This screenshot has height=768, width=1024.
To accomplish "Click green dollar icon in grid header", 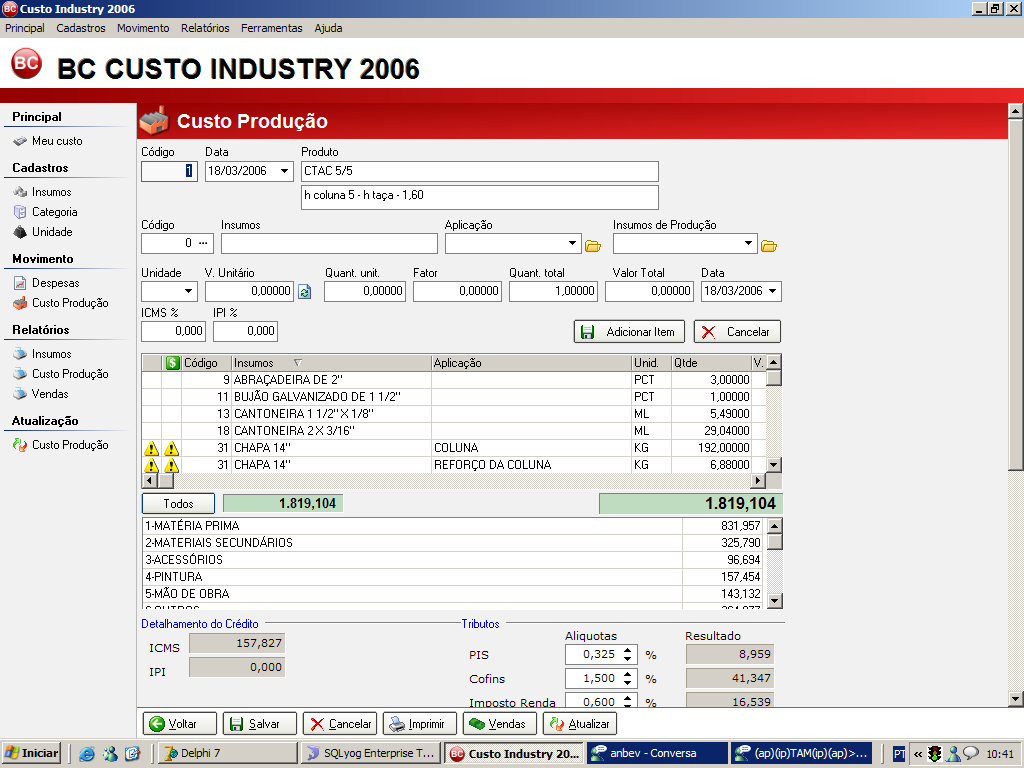I will click(172, 363).
